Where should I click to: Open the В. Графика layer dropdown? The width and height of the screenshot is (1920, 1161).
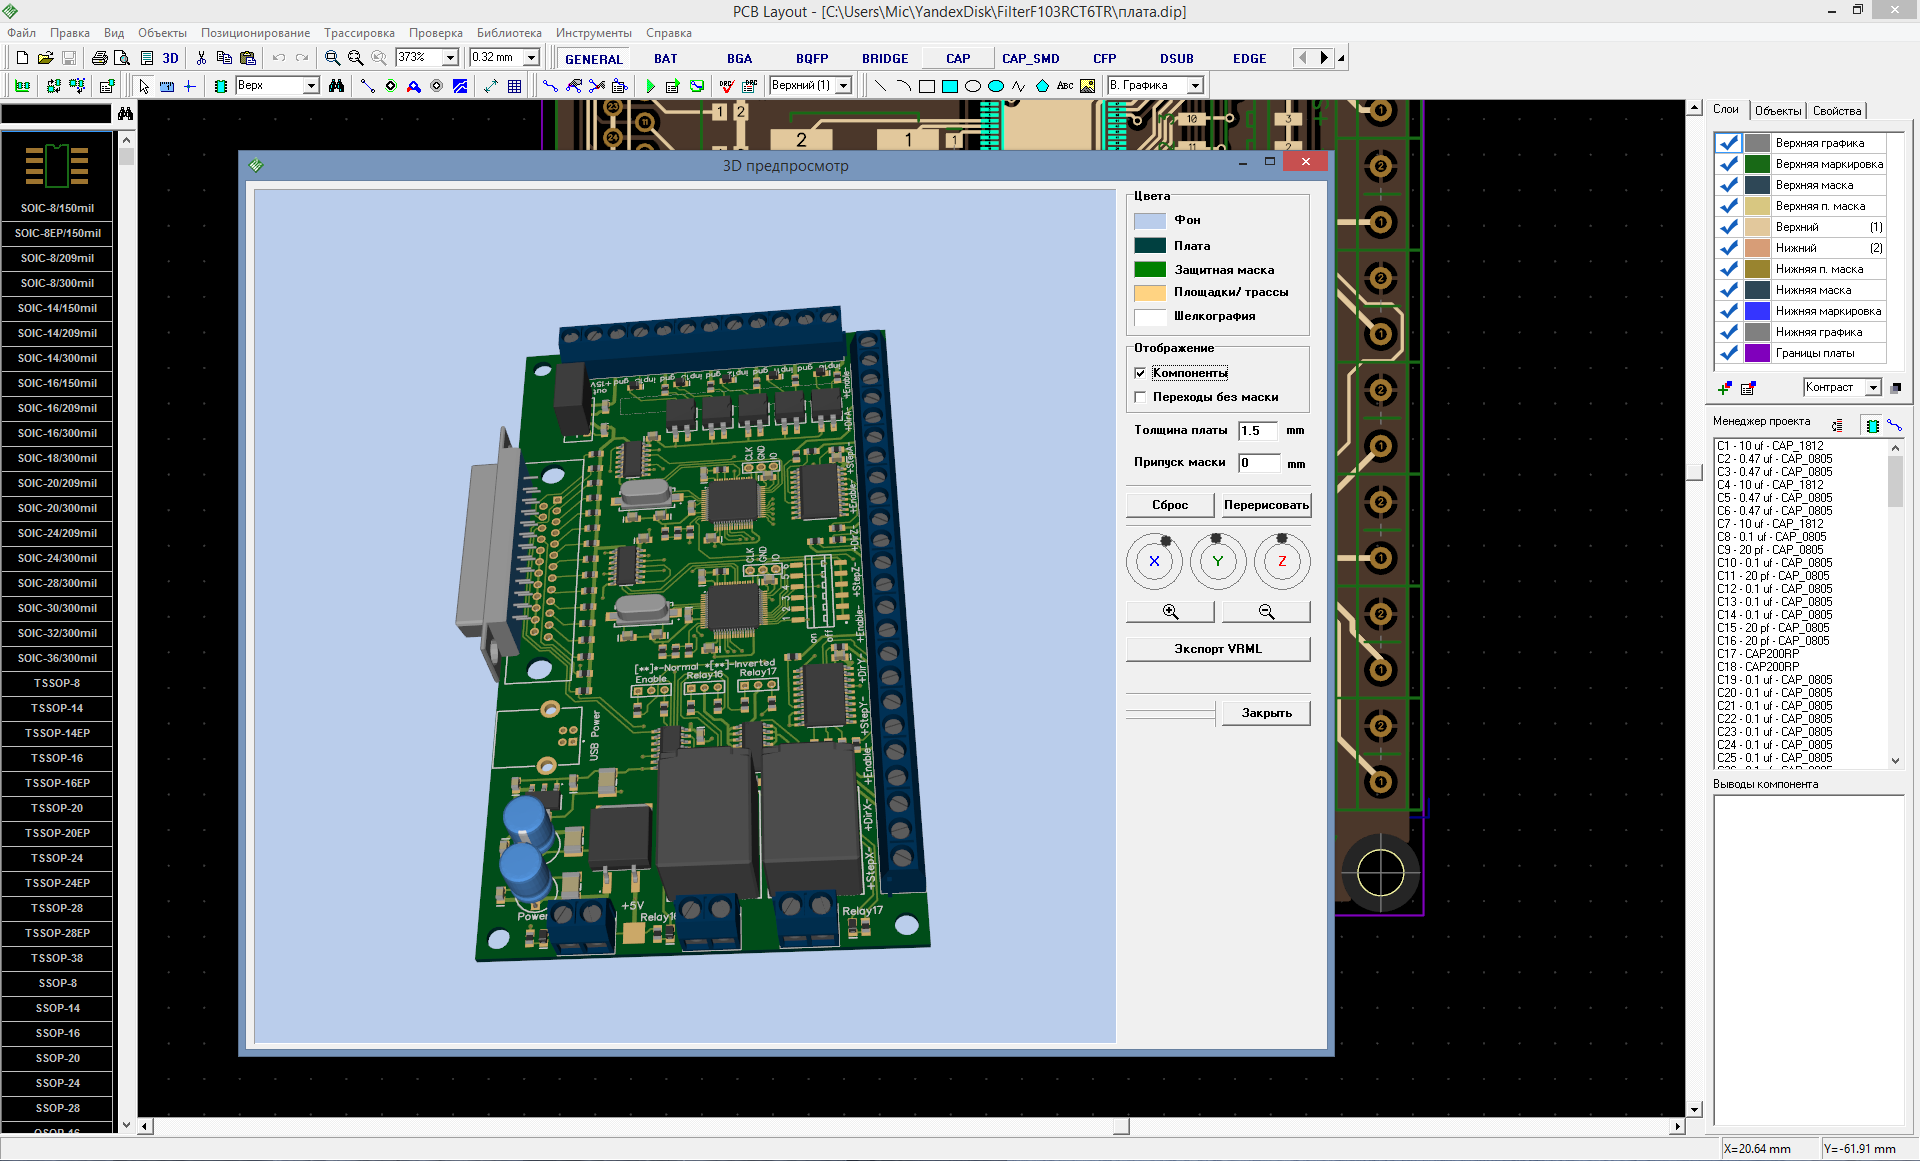[1195, 86]
